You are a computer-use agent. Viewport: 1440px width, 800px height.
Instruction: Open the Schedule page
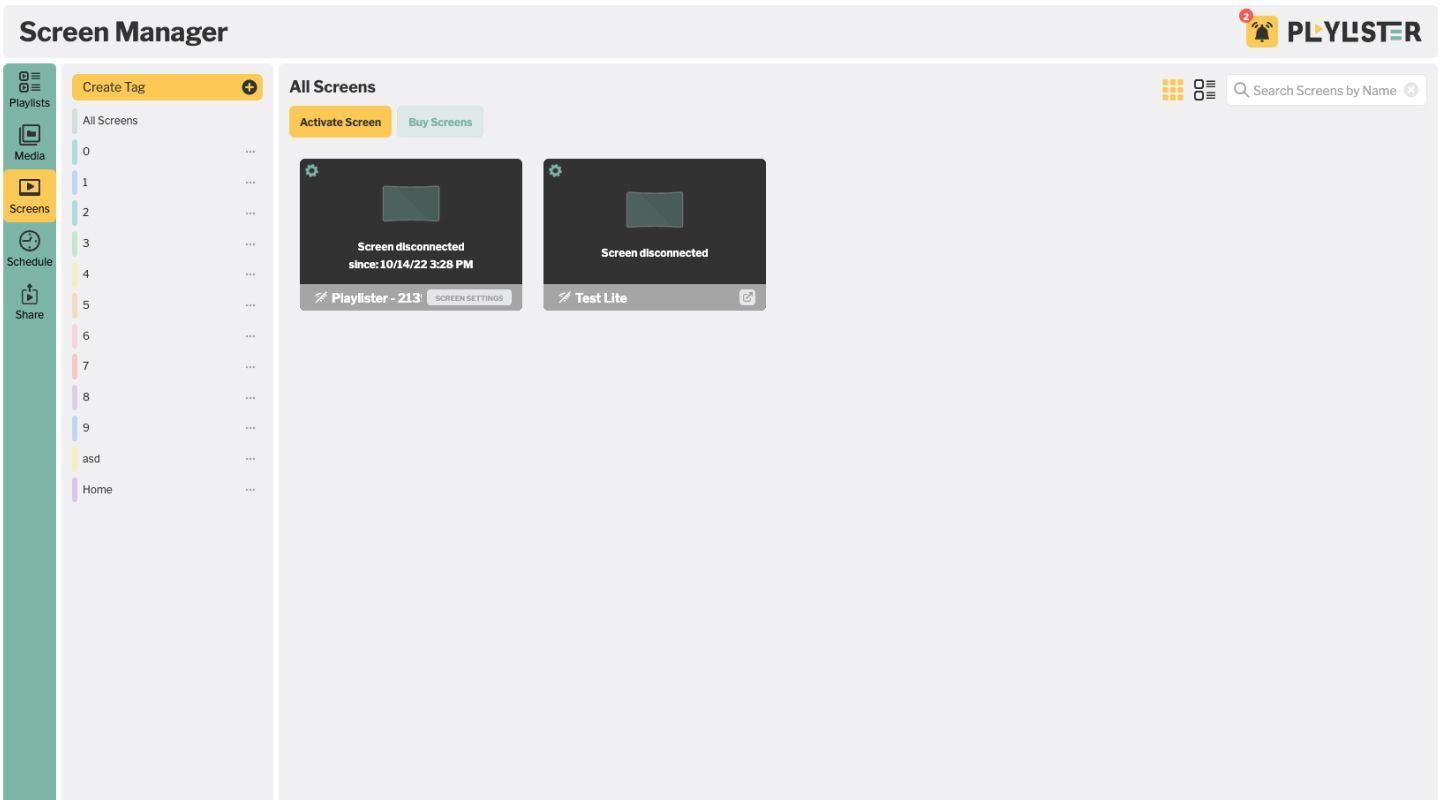[29, 248]
